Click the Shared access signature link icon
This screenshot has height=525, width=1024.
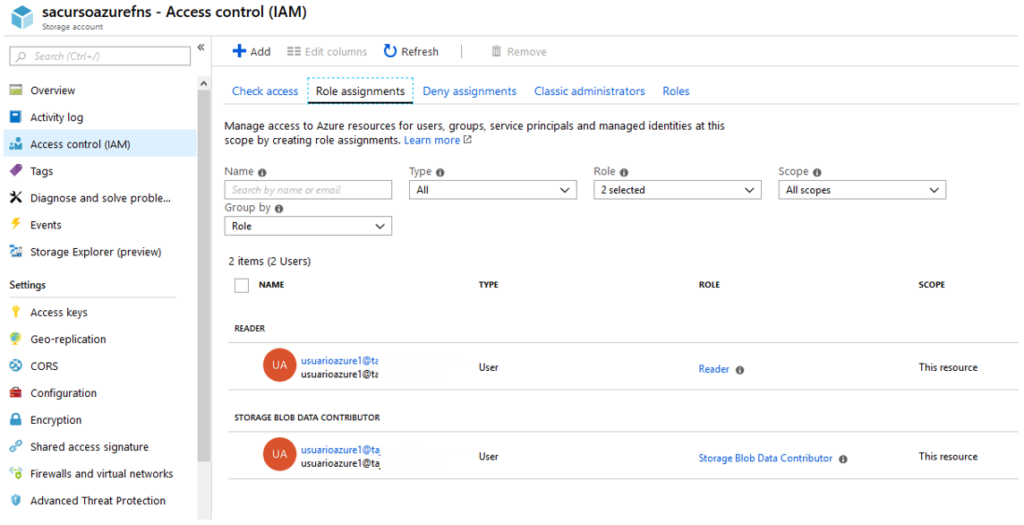16,447
